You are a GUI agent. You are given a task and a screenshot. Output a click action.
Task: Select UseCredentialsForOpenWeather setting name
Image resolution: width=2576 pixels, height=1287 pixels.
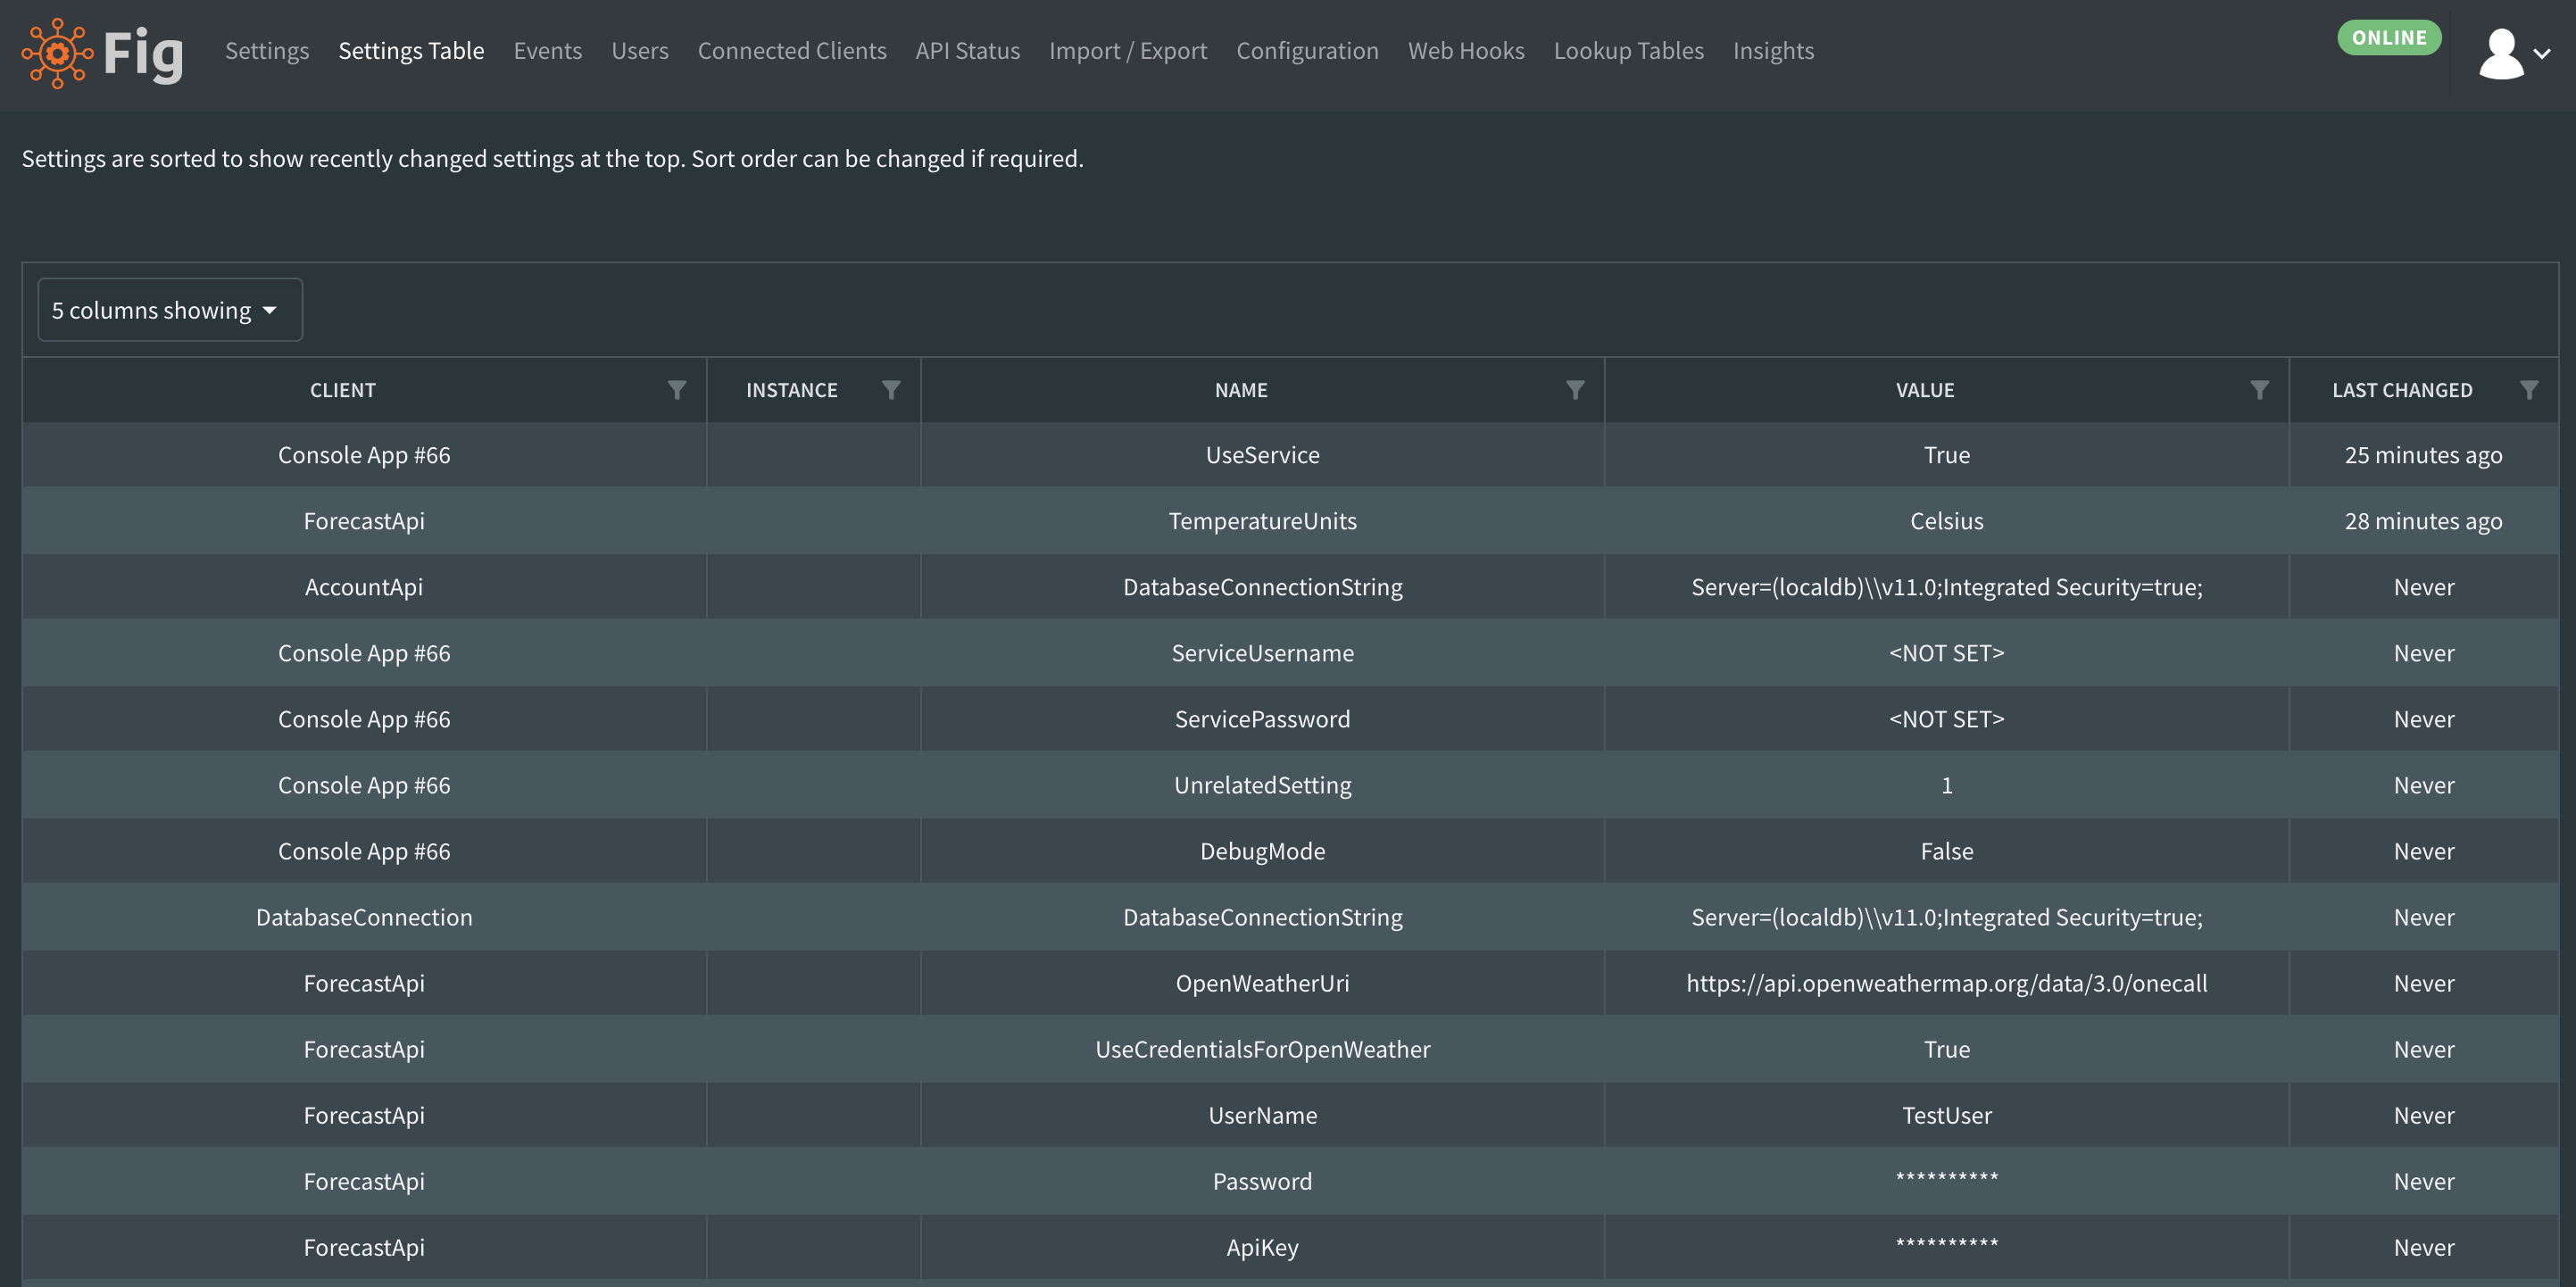point(1263,1049)
